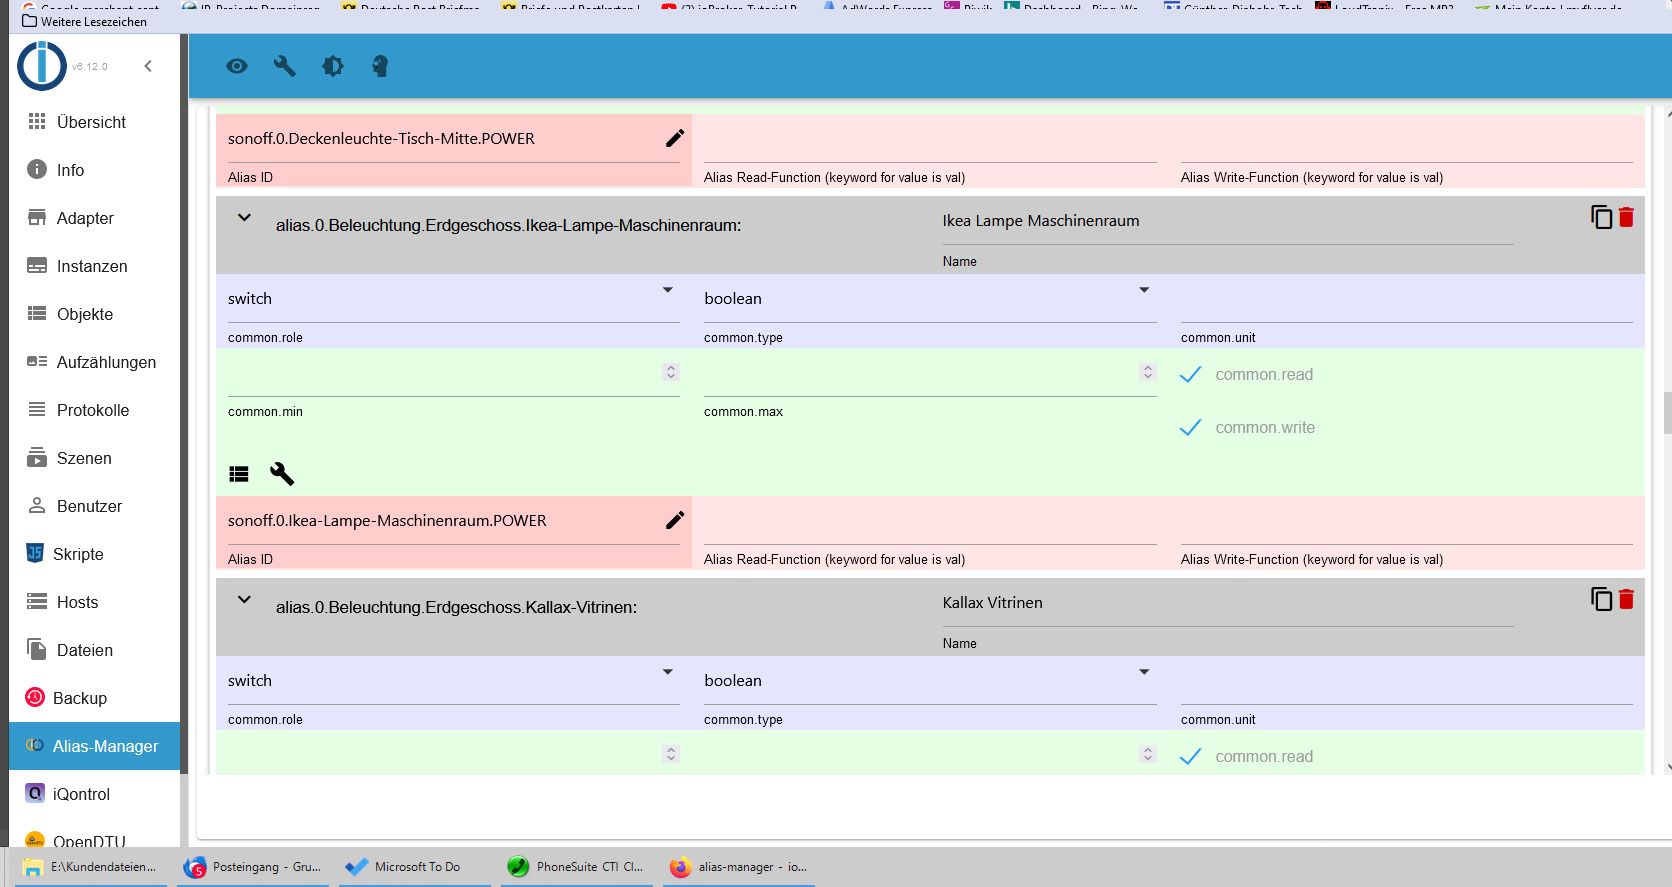Delete the Kallax-Vitrinen alias
The height and width of the screenshot is (887, 1672).
pos(1626,599)
